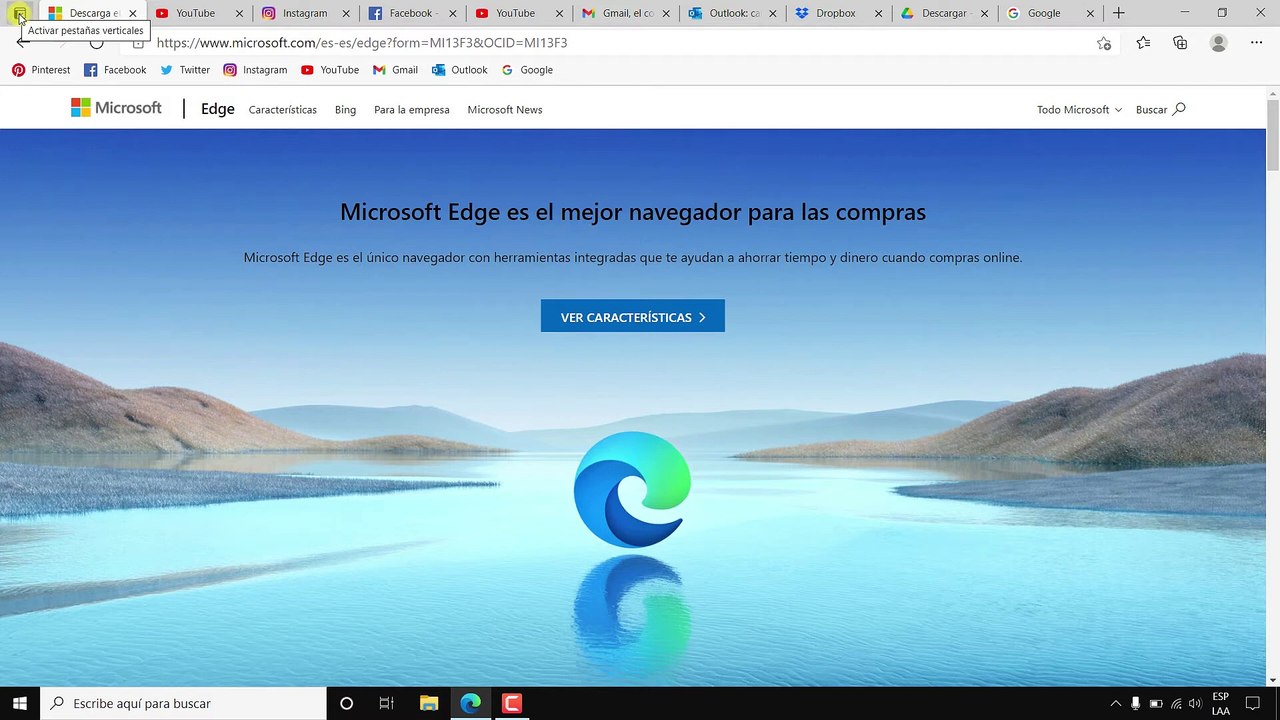Open the ESP LAA language indicator
Screen dimensions: 1280x720
1220,703
